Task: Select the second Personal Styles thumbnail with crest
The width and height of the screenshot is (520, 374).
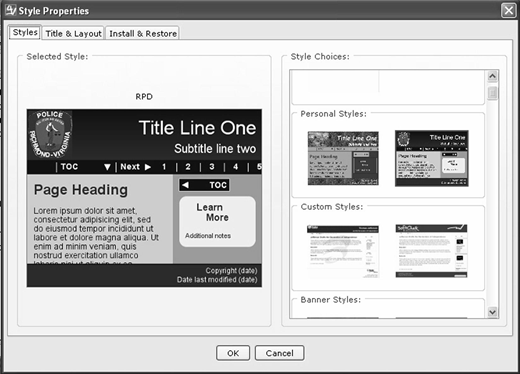Action: click(432, 158)
